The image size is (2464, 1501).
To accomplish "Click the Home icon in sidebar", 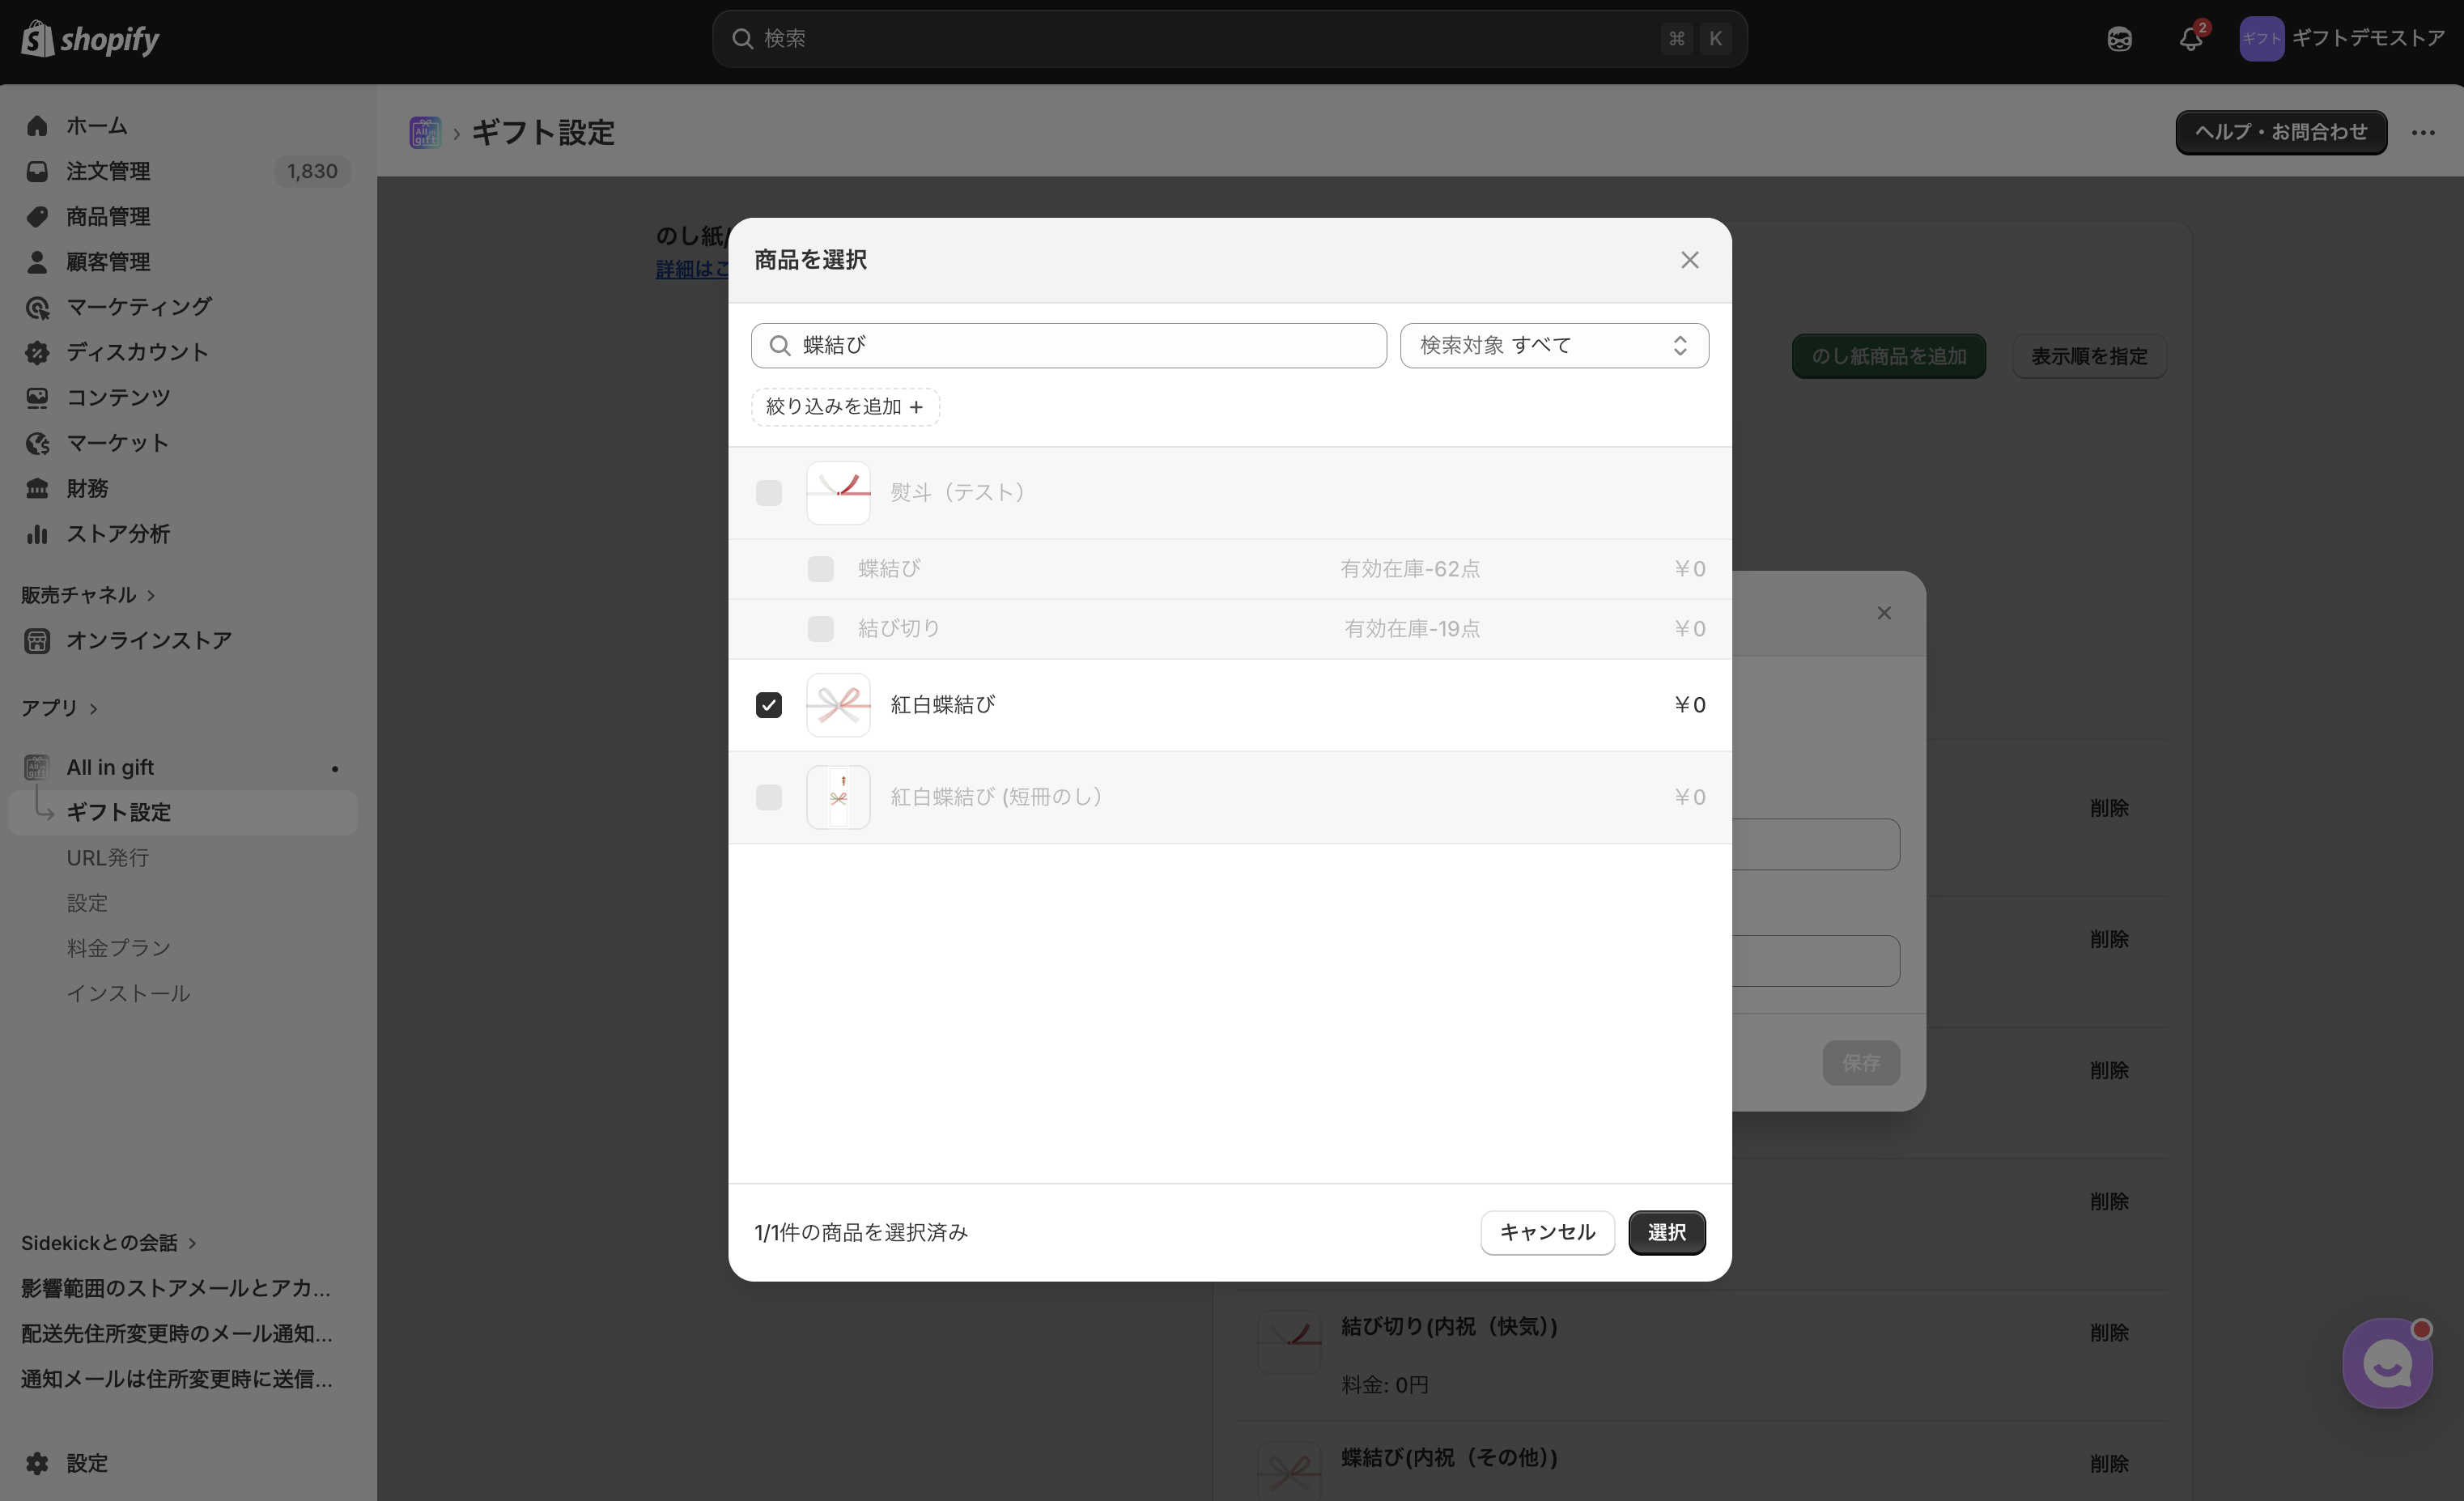I will pos(37,126).
